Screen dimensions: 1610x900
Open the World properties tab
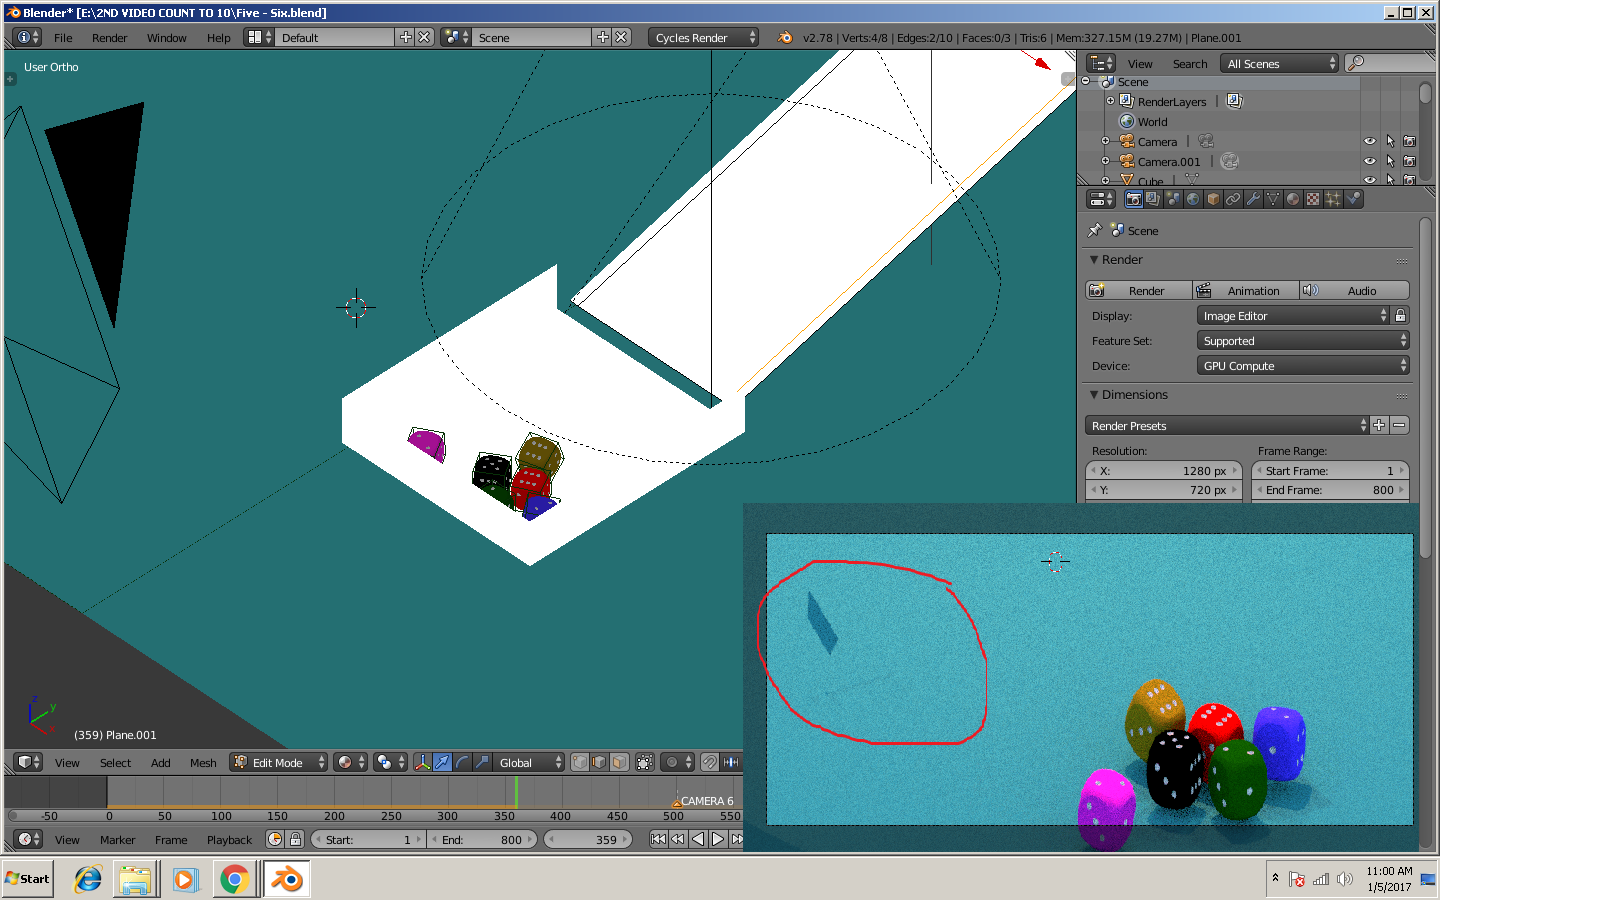point(1193,199)
